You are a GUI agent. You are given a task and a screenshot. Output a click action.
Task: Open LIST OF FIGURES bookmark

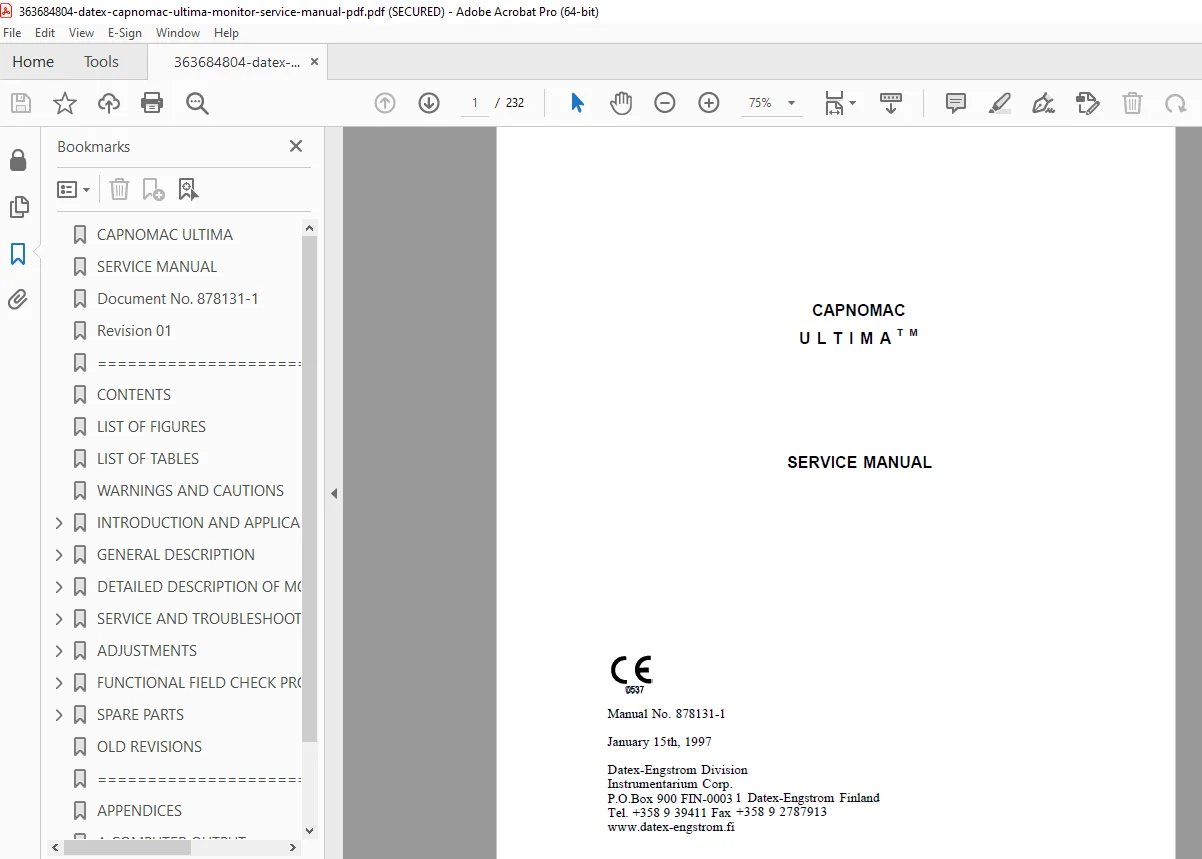tap(151, 427)
